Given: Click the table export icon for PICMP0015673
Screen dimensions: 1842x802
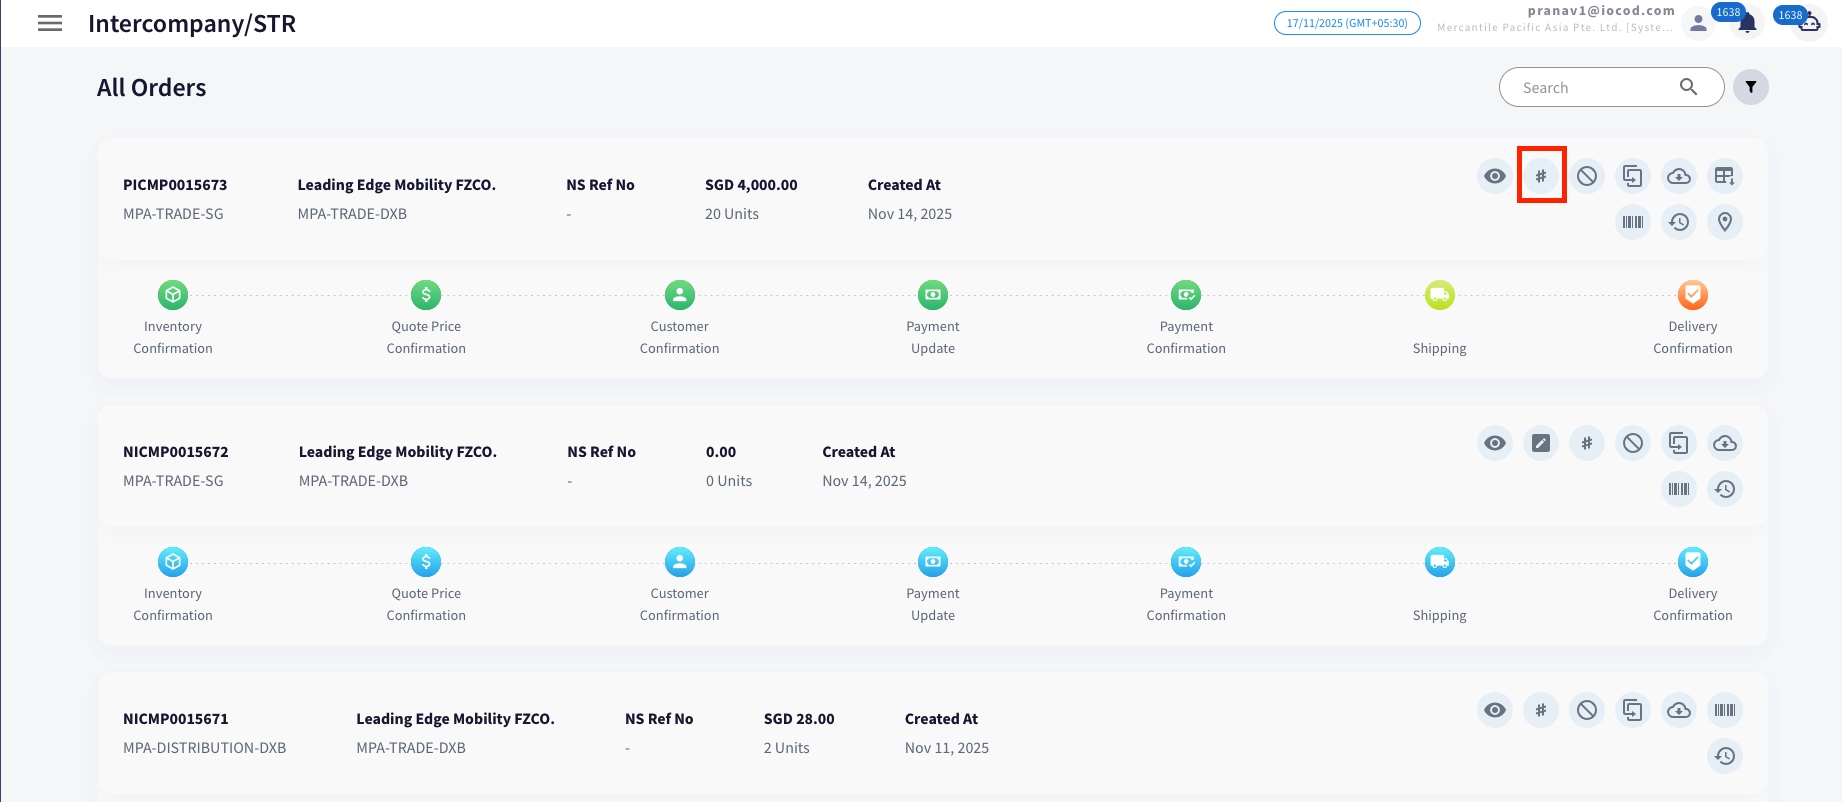Looking at the screenshot, I should (x=1725, y=176).
